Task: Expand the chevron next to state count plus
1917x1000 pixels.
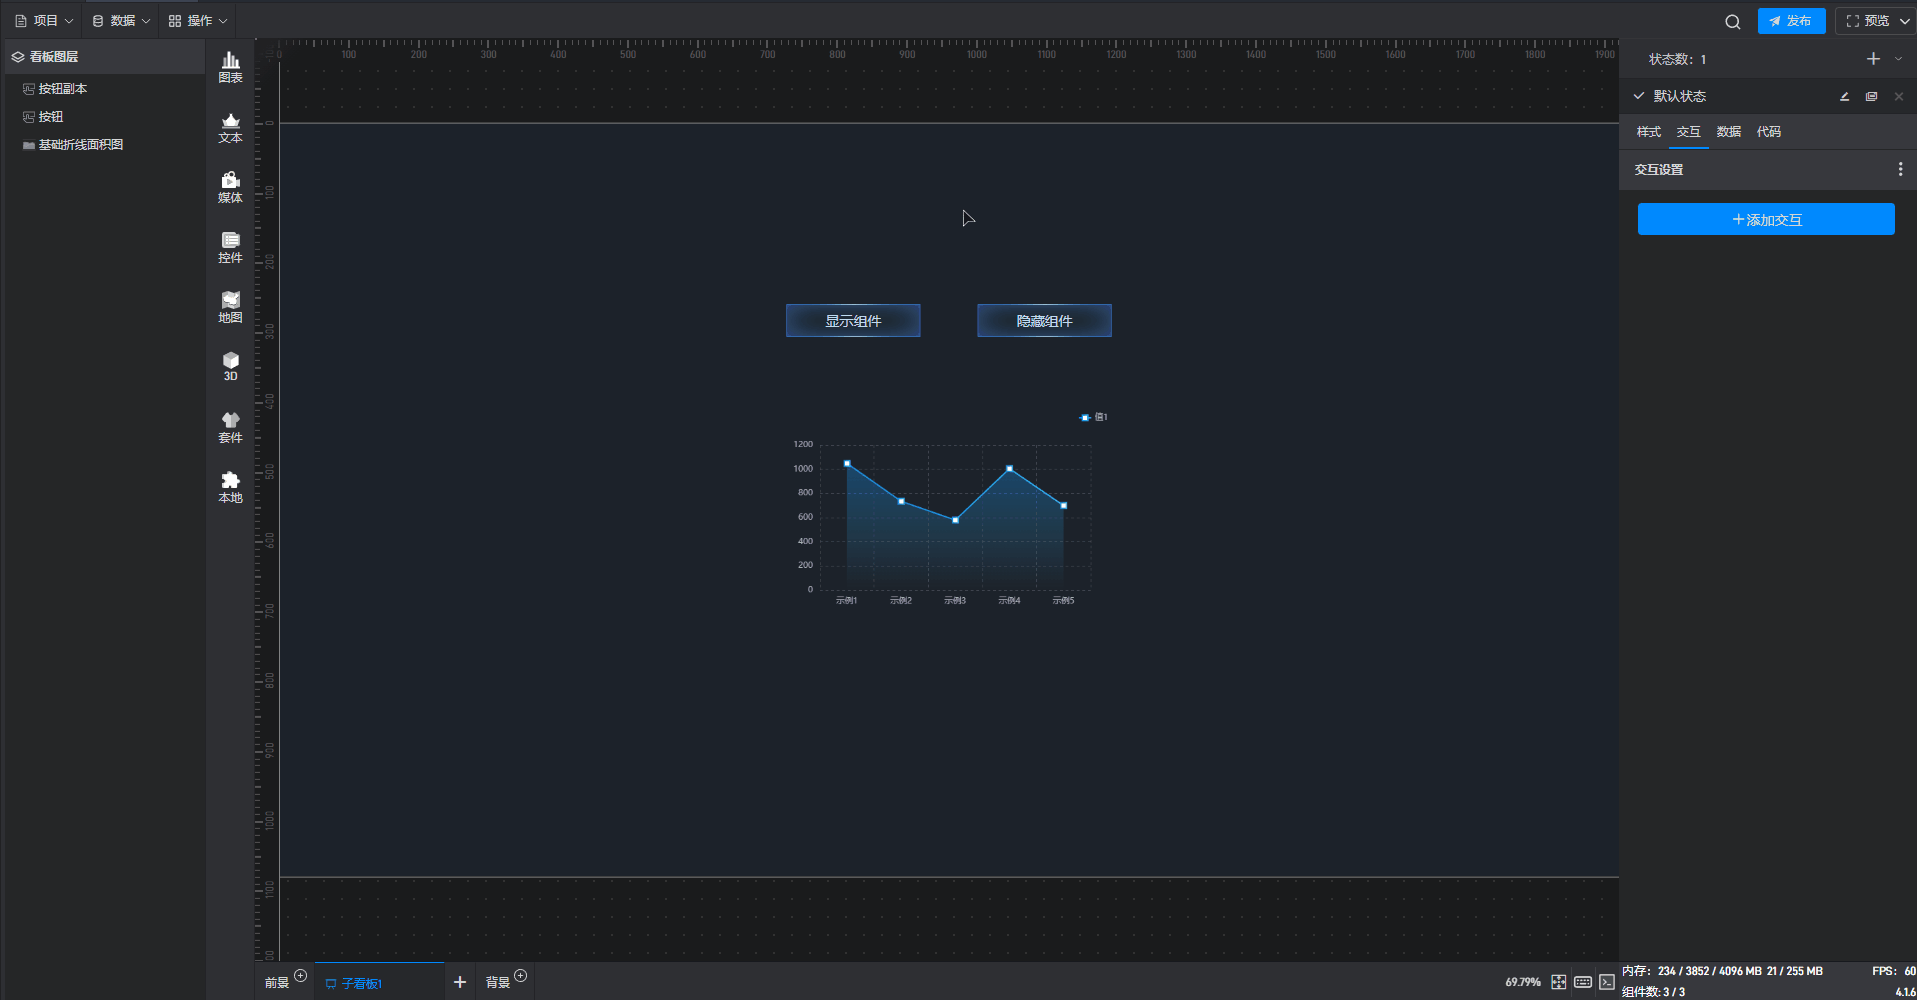Action: (x=1898, y=59)
